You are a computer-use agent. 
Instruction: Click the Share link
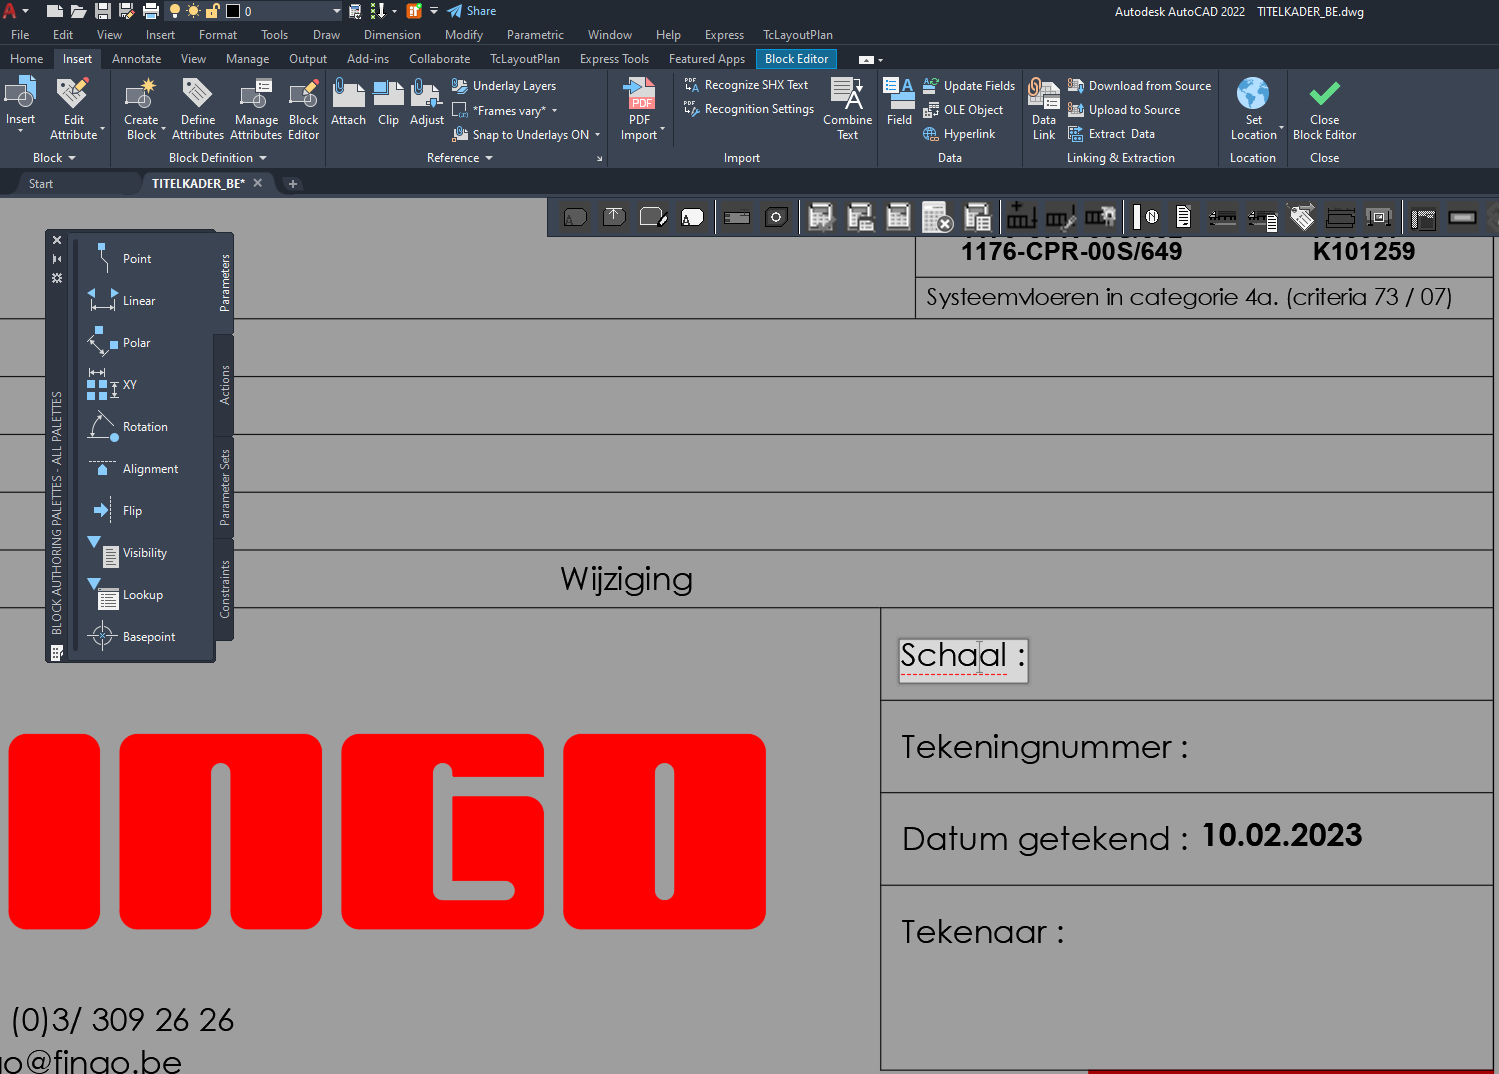(x=471, y=11)
